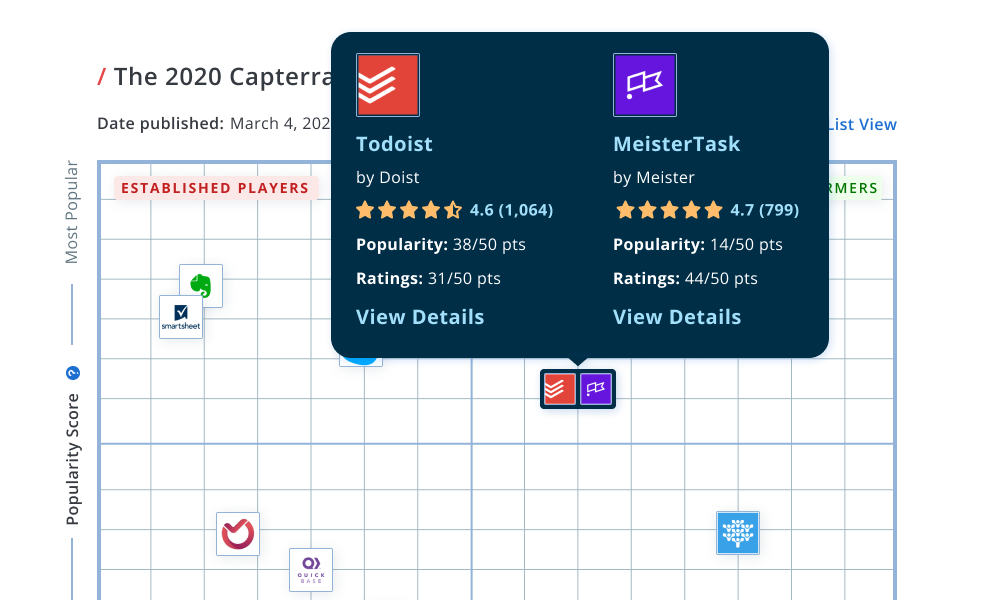
Task: Select the red circular checkmark logo
Action: (238, 534)
